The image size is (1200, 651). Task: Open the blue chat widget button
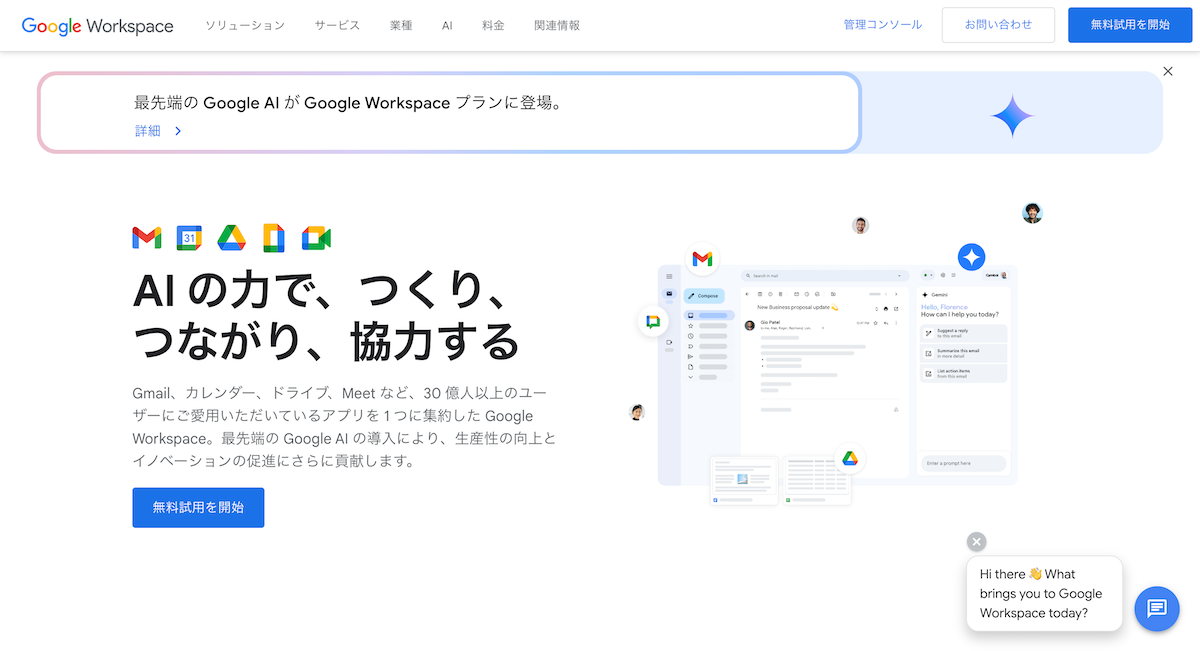tap(1157, 608)
